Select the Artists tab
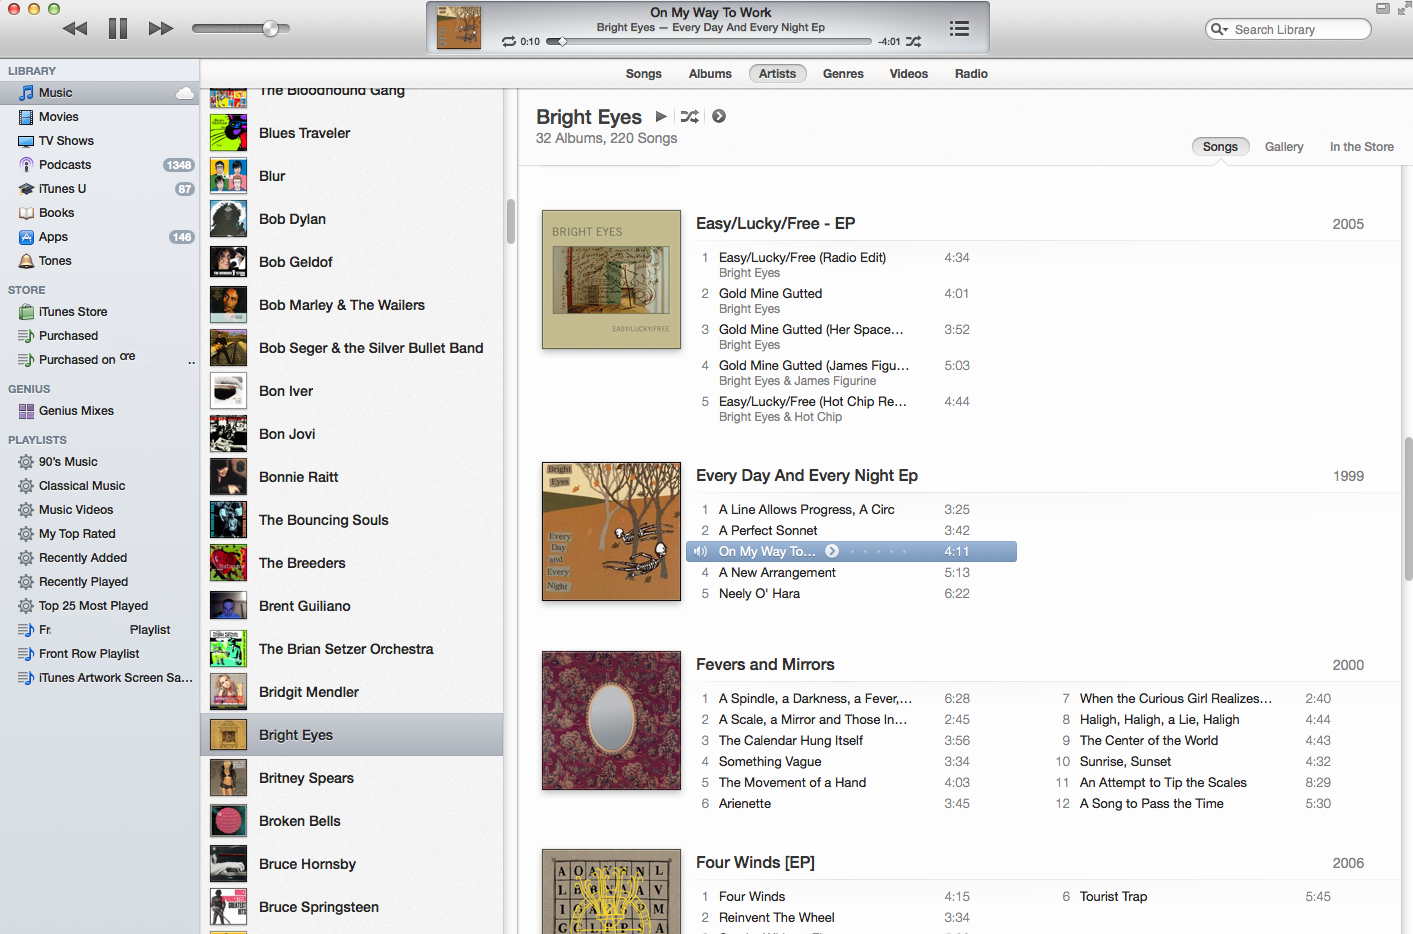Viewport: 1413px width, 934px height. [x=777, y=73]
